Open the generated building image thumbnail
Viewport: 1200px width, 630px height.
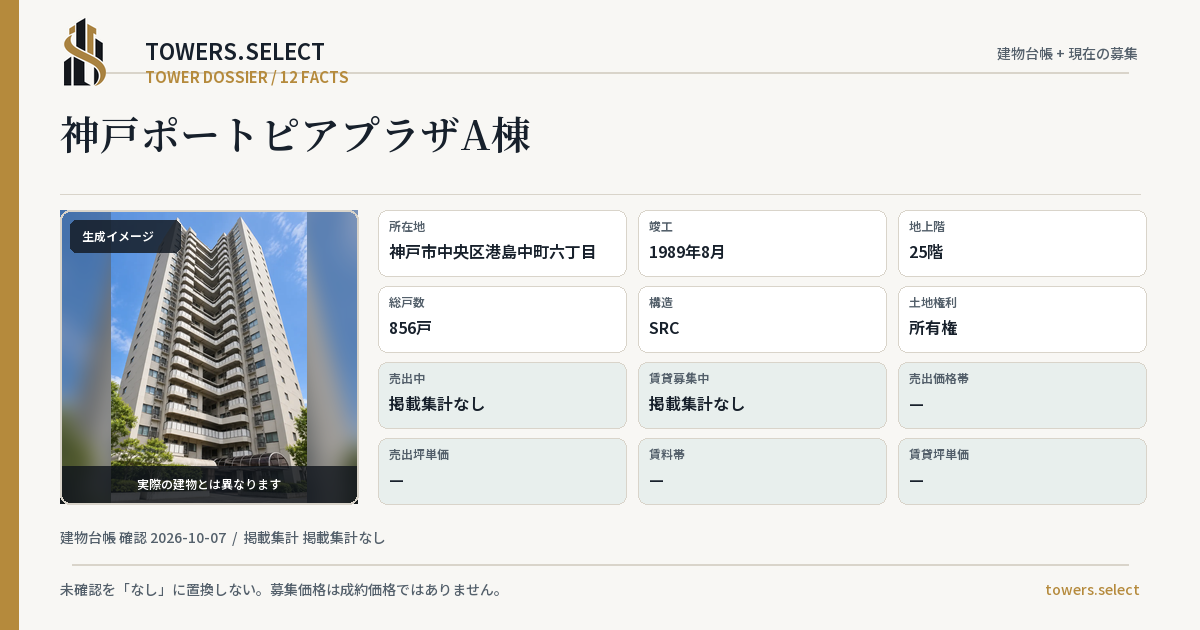click(209, 357)
